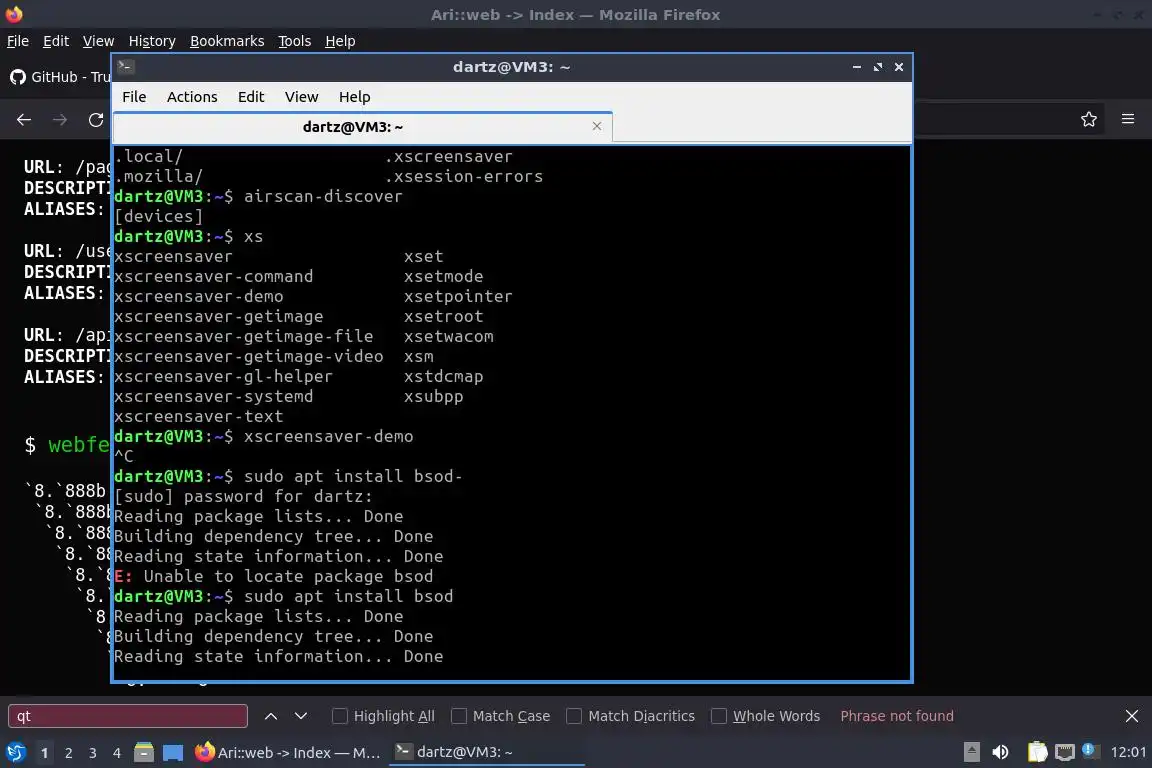
Task: Reload the page in Firefox
Action: point(96,120)
